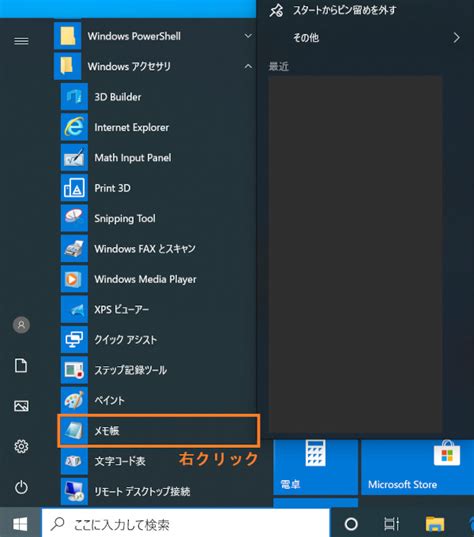
Task: Open the user account icon
Action: [x=21, y=325]
